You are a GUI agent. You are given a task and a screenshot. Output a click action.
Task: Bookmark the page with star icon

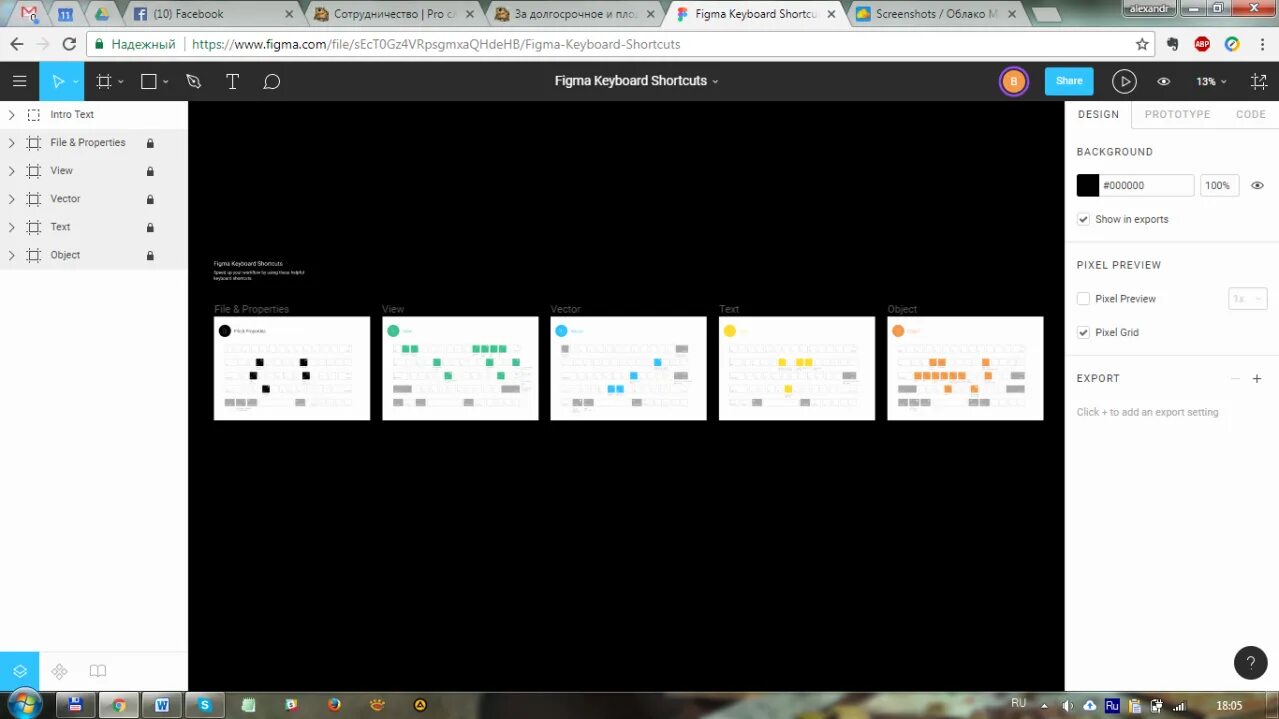tap(1142, 44)
